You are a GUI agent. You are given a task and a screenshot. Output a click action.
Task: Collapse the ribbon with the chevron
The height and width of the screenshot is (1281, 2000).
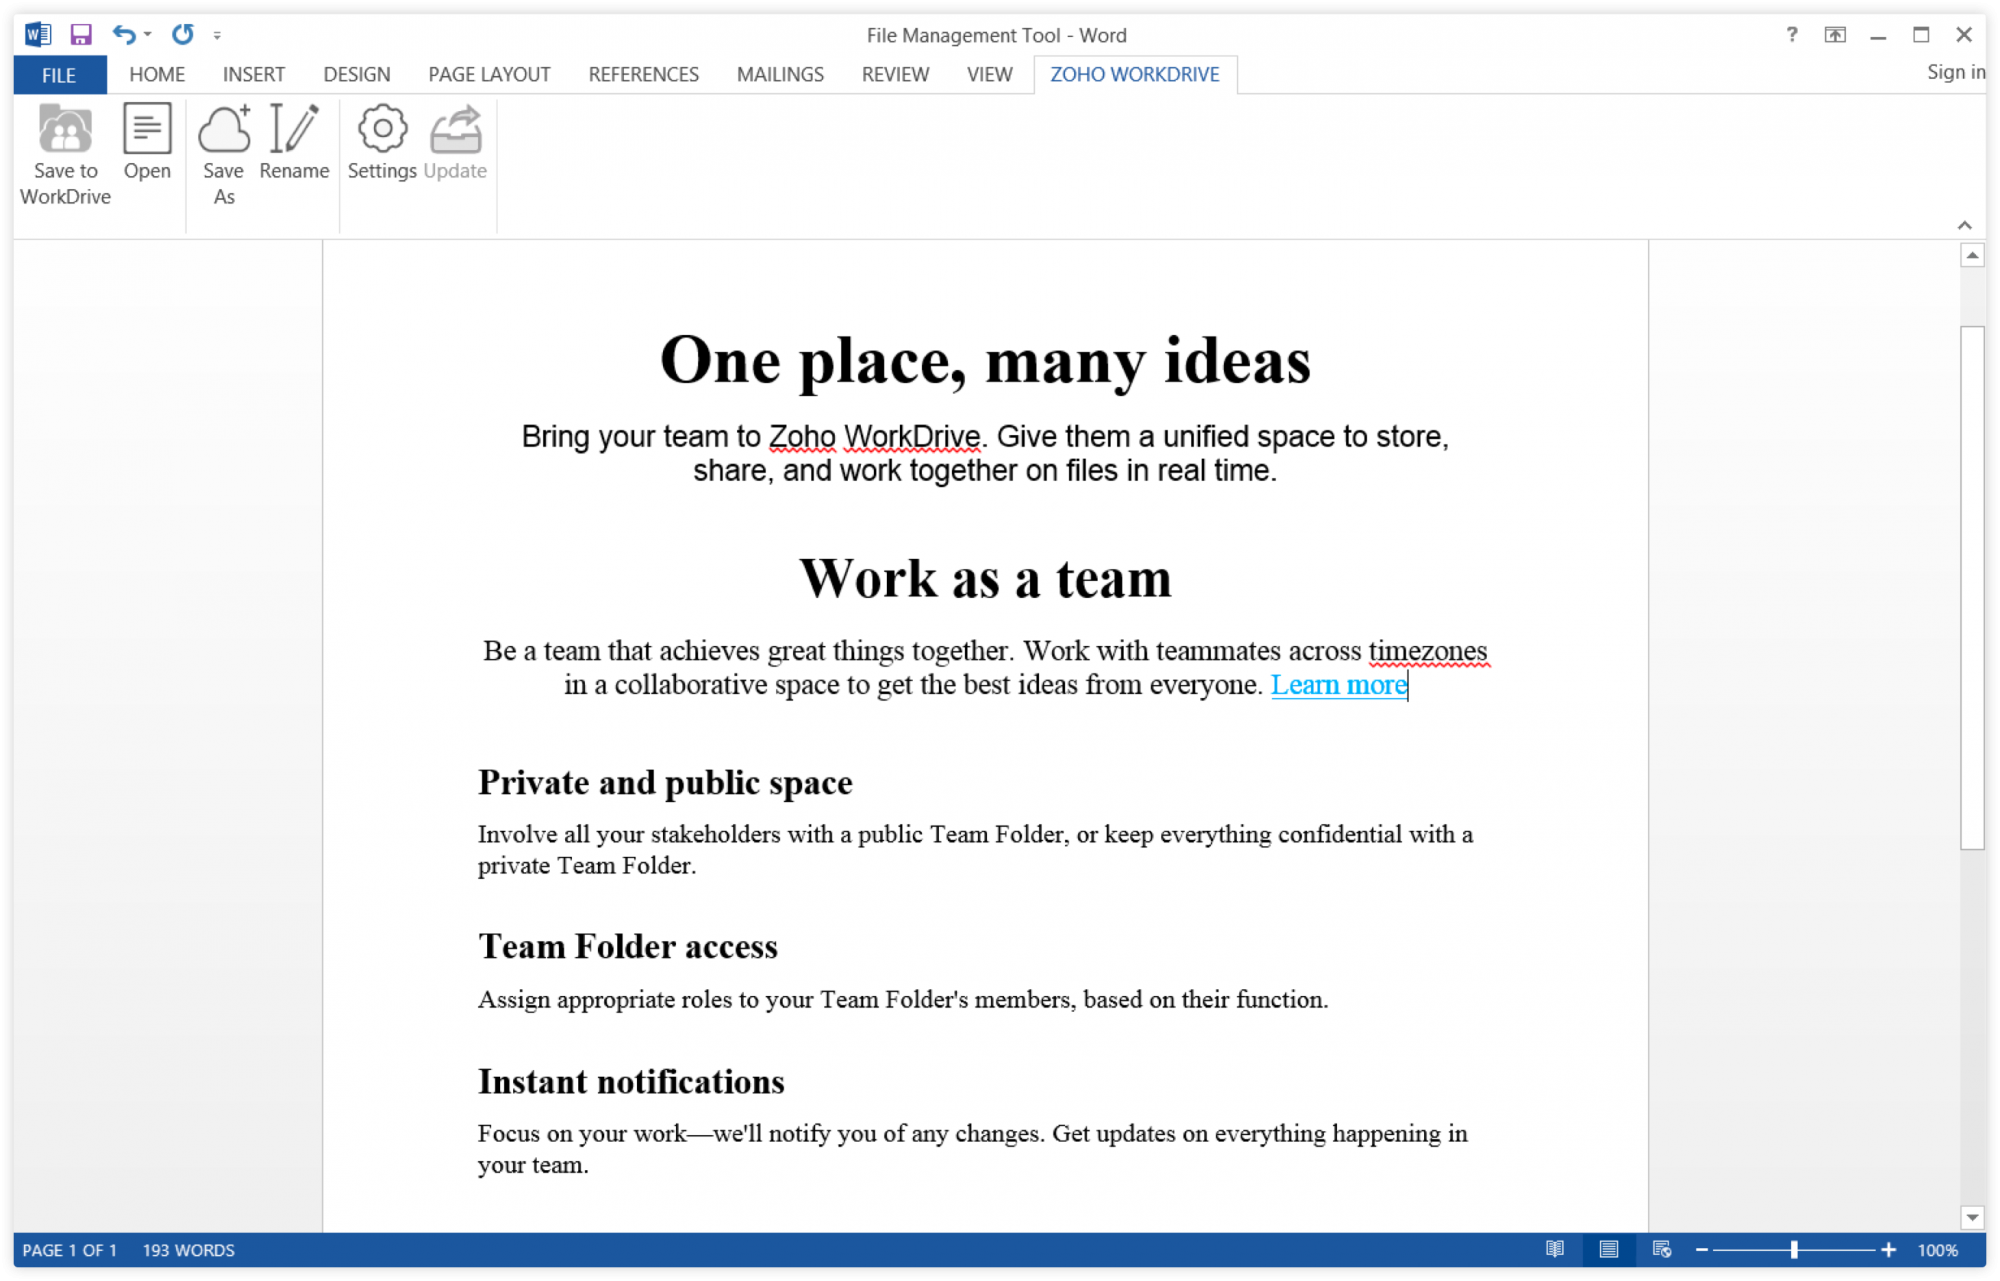(1964, 224)
